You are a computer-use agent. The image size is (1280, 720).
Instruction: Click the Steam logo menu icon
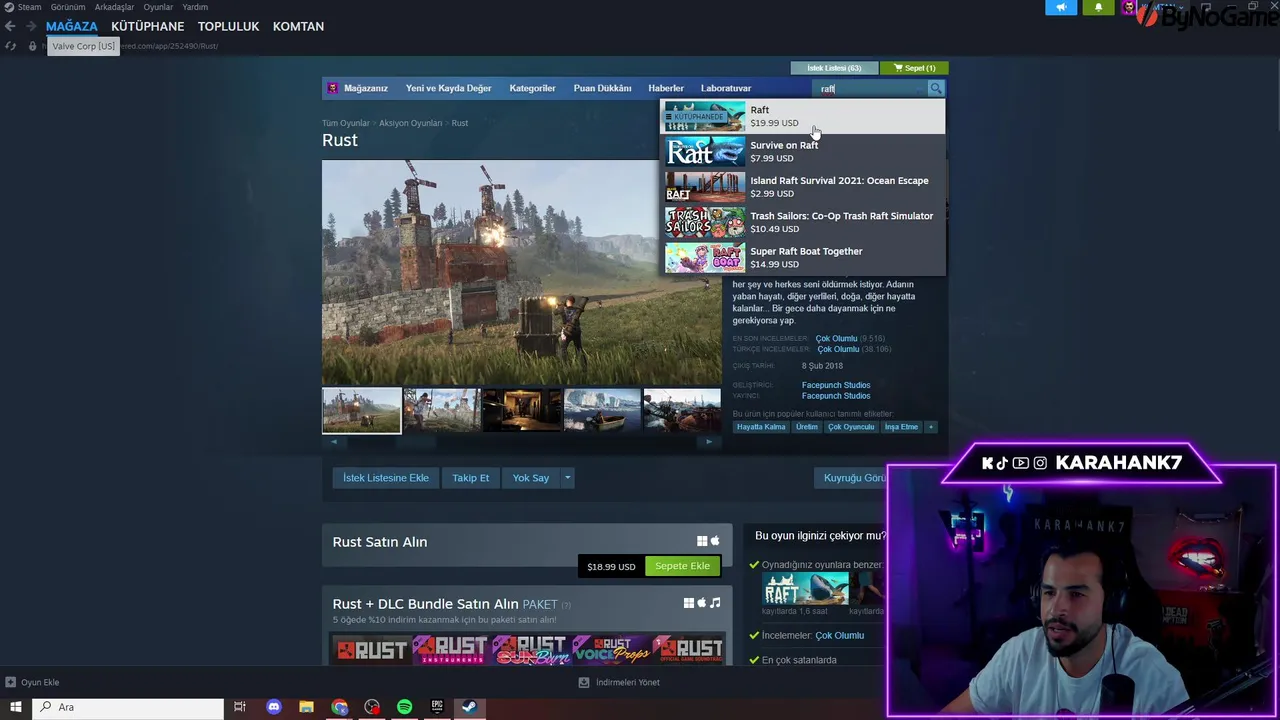pos(9,7)
